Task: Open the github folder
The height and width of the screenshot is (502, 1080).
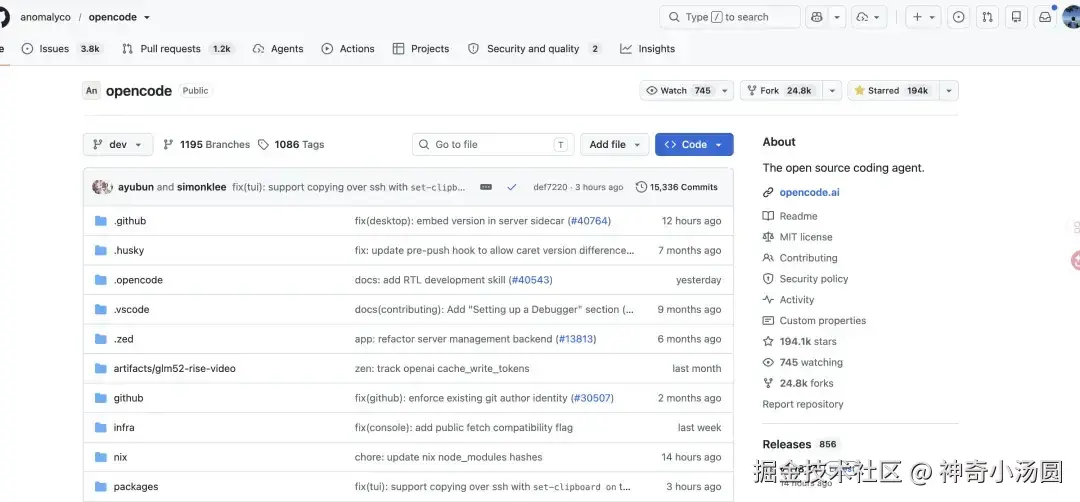Action: pyautogui.click(x=128, y=398)
